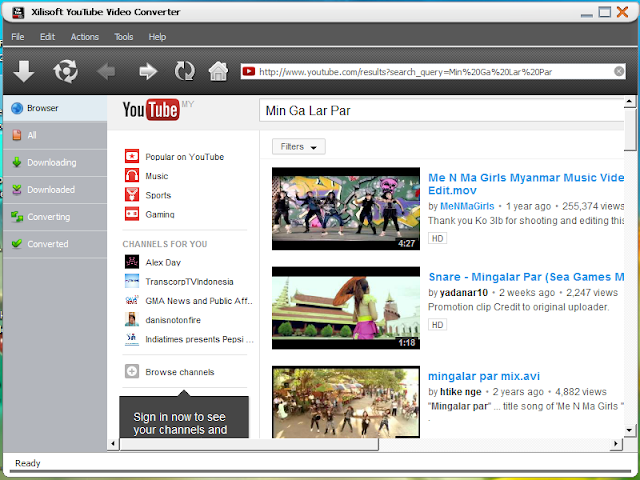Click the danisnotonfire channel avatar
Viewport: 640px width, 480px height.
(x=132, y=319)
